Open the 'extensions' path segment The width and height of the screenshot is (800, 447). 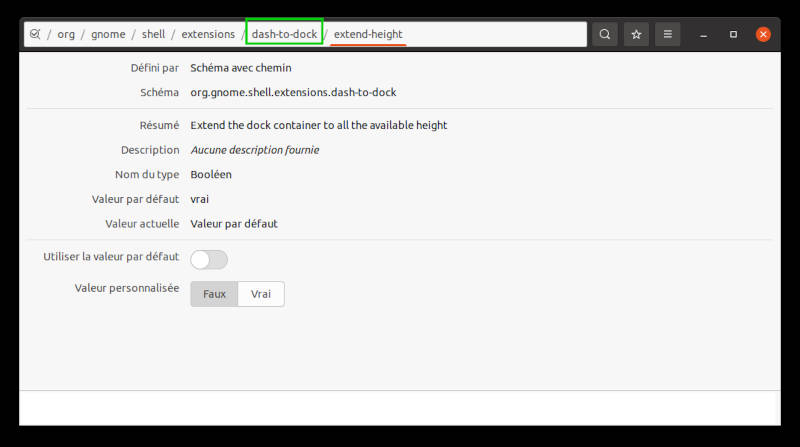click(x=208, y=34)
